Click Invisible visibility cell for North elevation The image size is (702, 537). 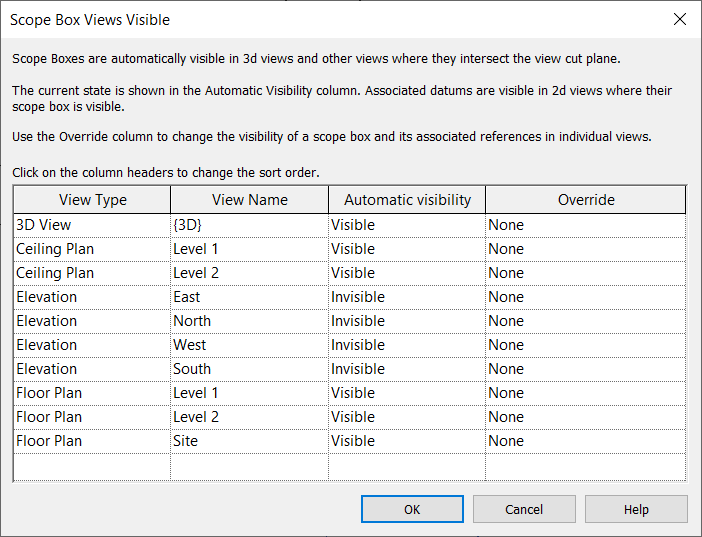point(407,322)
